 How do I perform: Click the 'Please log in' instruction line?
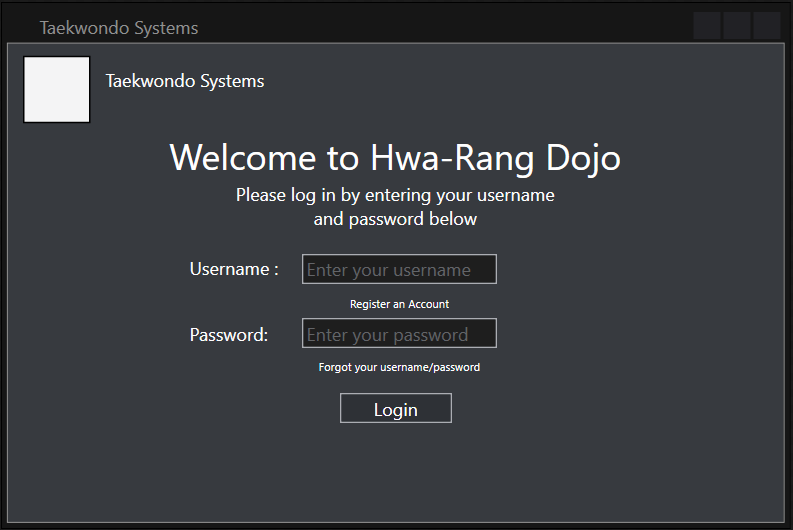click(x=395, y=195)
